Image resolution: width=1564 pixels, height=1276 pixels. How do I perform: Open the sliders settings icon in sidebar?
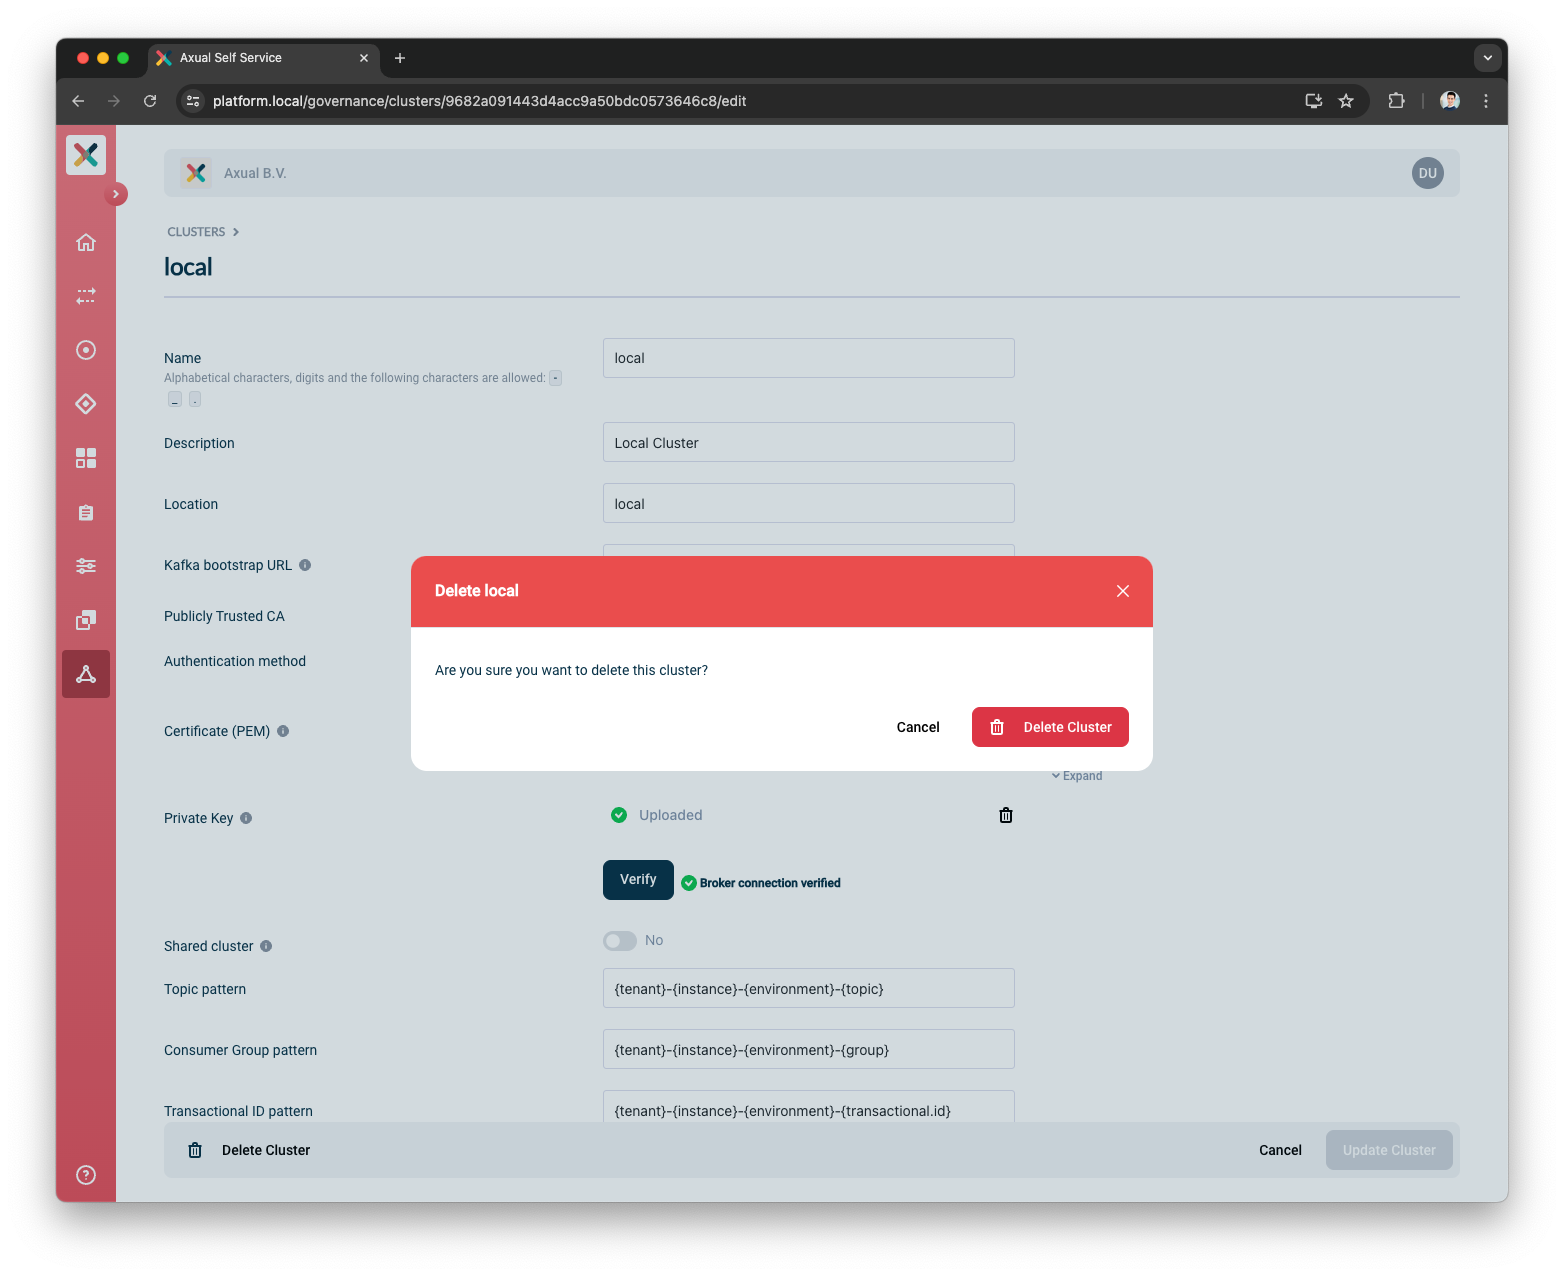tap(86, 566)
